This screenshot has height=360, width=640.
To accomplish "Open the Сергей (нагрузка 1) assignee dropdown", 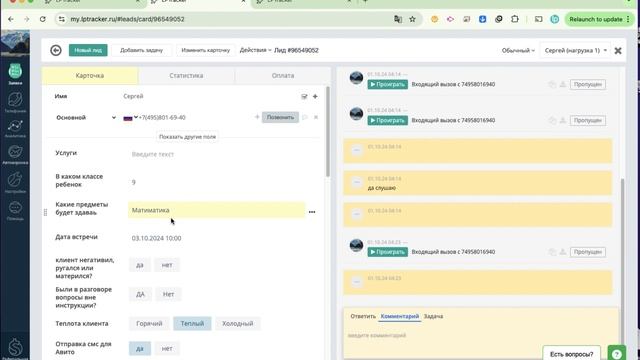I will pyautogui.click(x=576, y=51).
